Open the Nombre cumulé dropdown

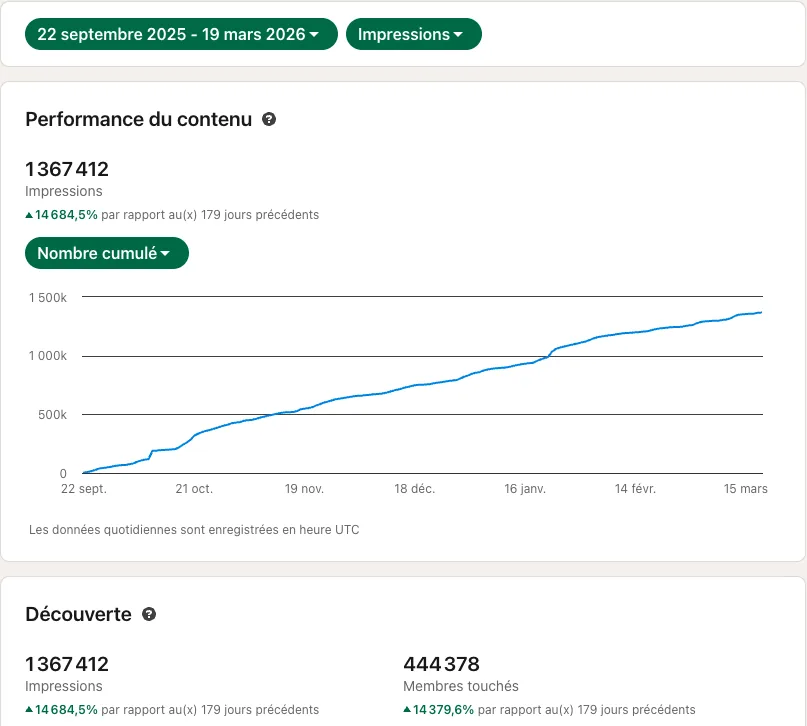[x=107, y=253]
